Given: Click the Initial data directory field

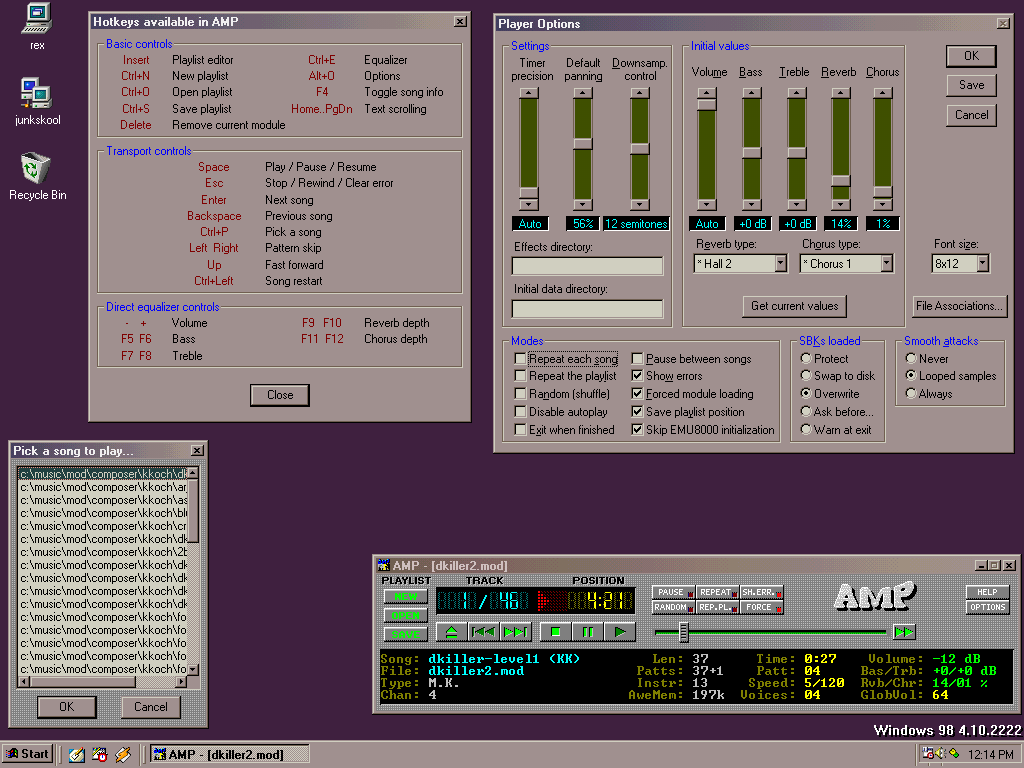Looking at the screenshot, I should 587,309.
